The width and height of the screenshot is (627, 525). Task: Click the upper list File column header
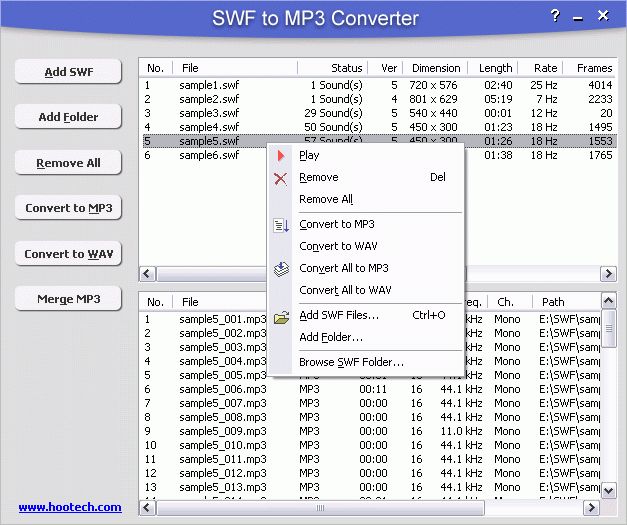coord(235,68)
